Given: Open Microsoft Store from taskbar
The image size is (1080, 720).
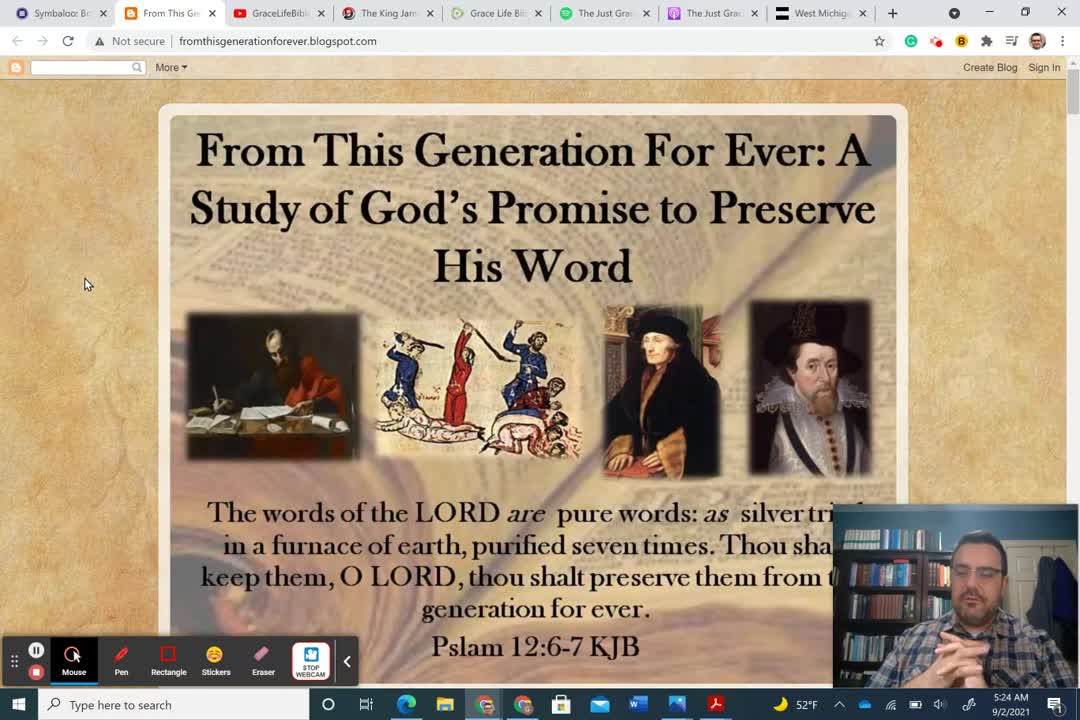Looking at the screenshot, I should click(561, 704).
